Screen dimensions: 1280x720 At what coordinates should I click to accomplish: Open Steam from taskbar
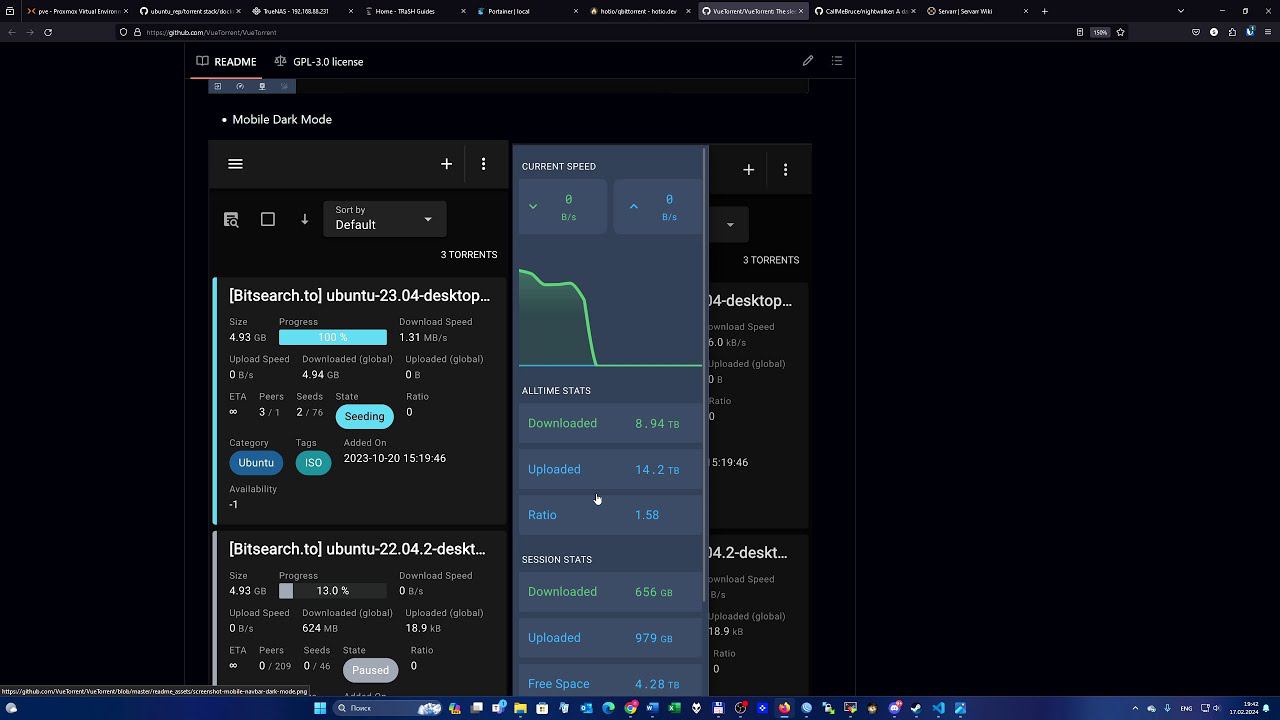point(915,708)
